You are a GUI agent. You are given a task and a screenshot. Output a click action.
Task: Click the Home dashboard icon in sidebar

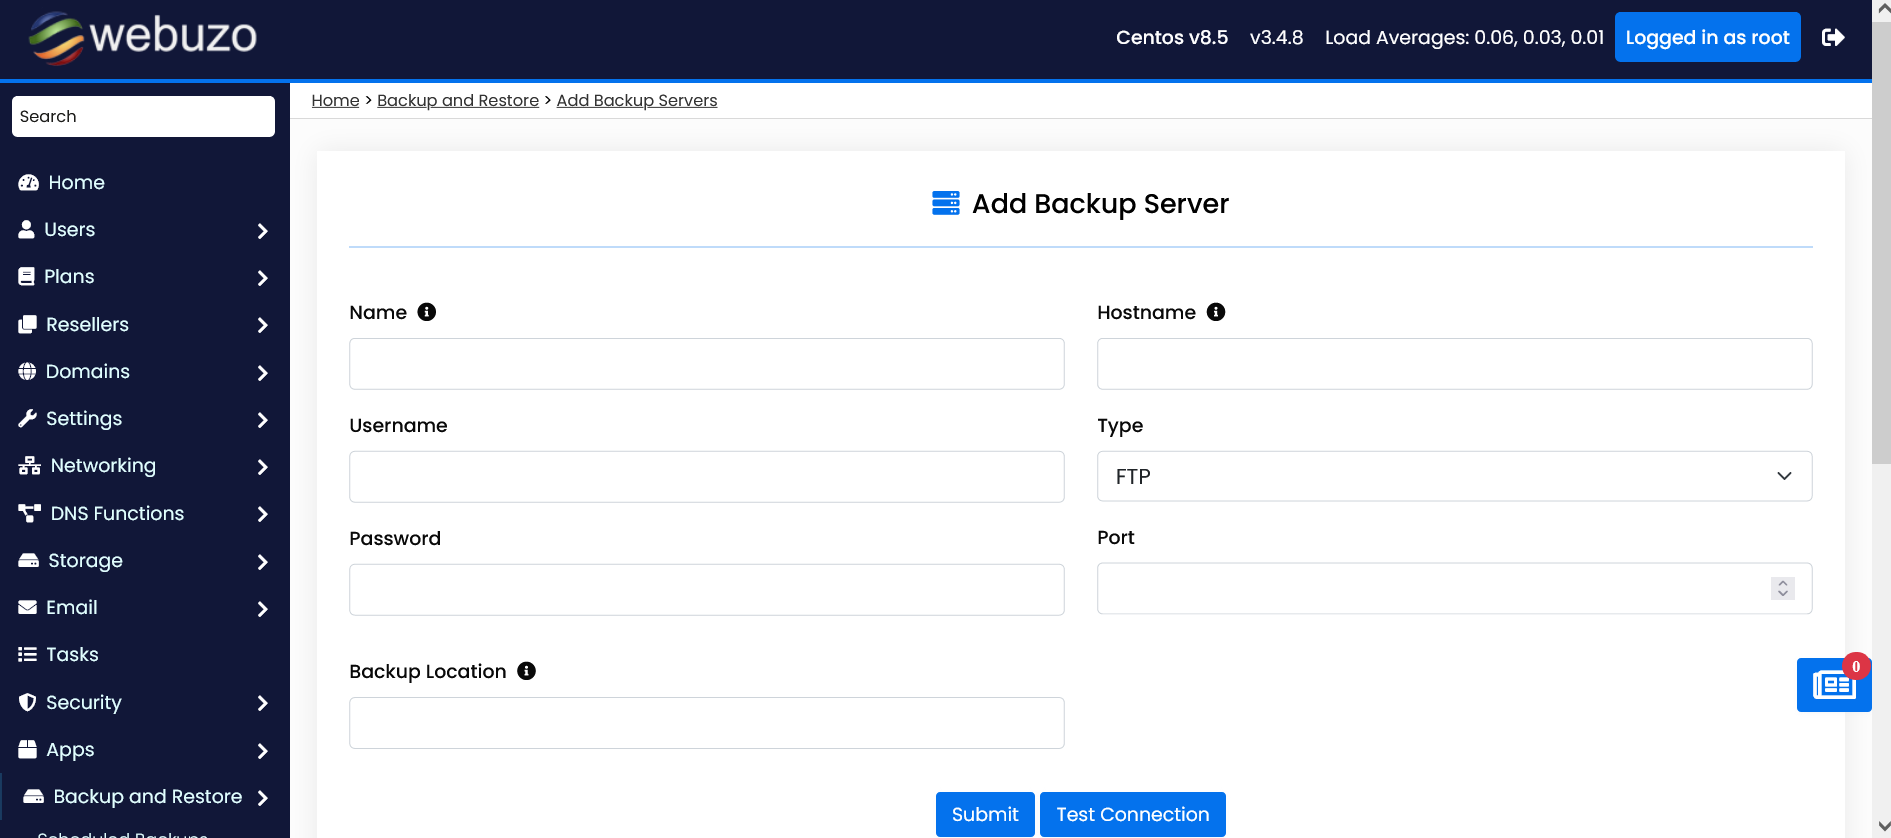point(28,182)
